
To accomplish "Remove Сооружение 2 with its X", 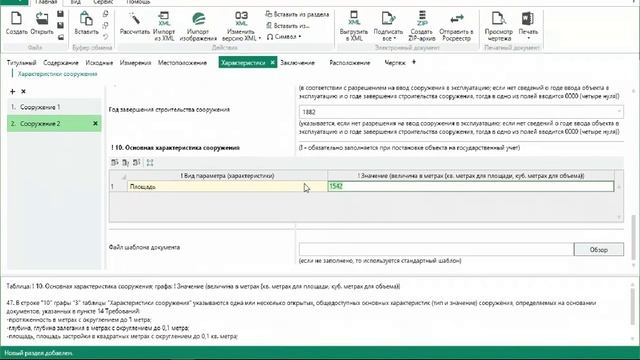I will point(95,123).
